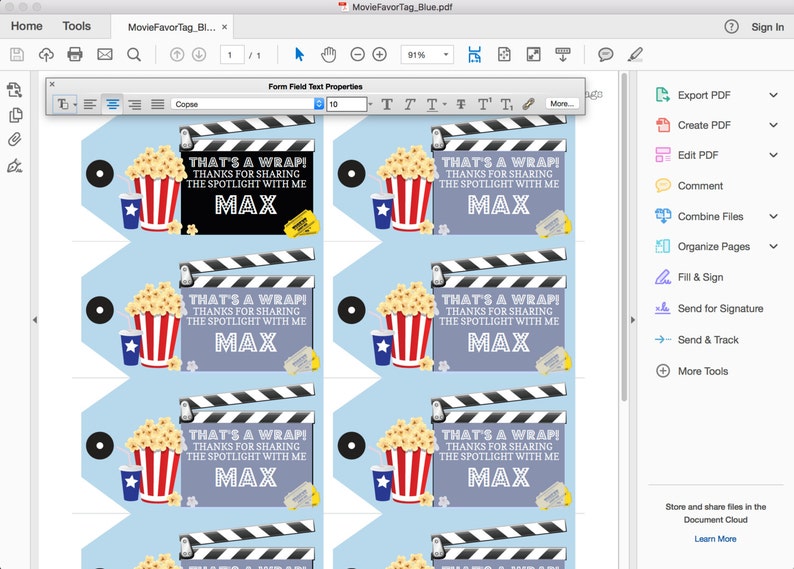Expand the left navigation pane arrow

point(34,320)
